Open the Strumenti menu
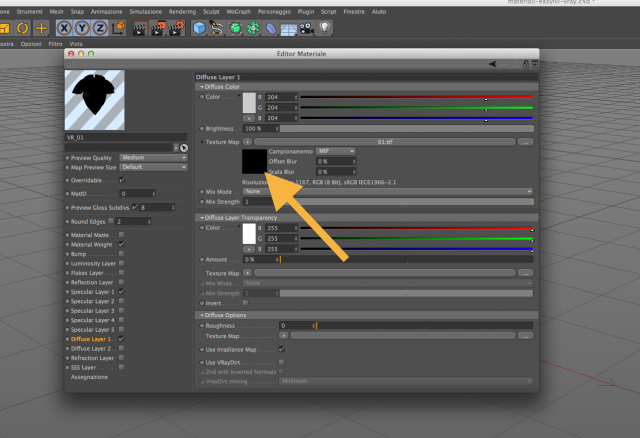 (x=29, y=11)
